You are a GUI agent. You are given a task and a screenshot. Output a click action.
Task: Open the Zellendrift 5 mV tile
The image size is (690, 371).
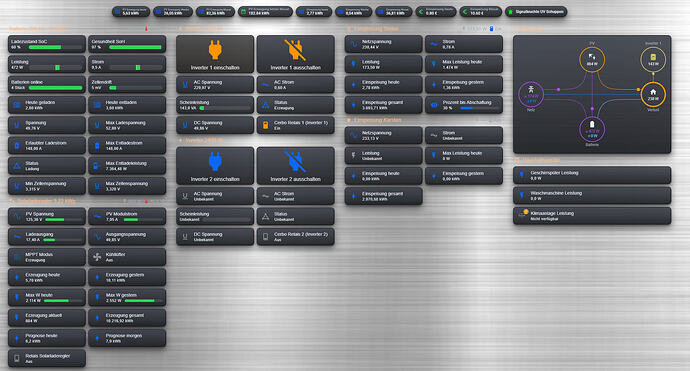tap(127, 84)
